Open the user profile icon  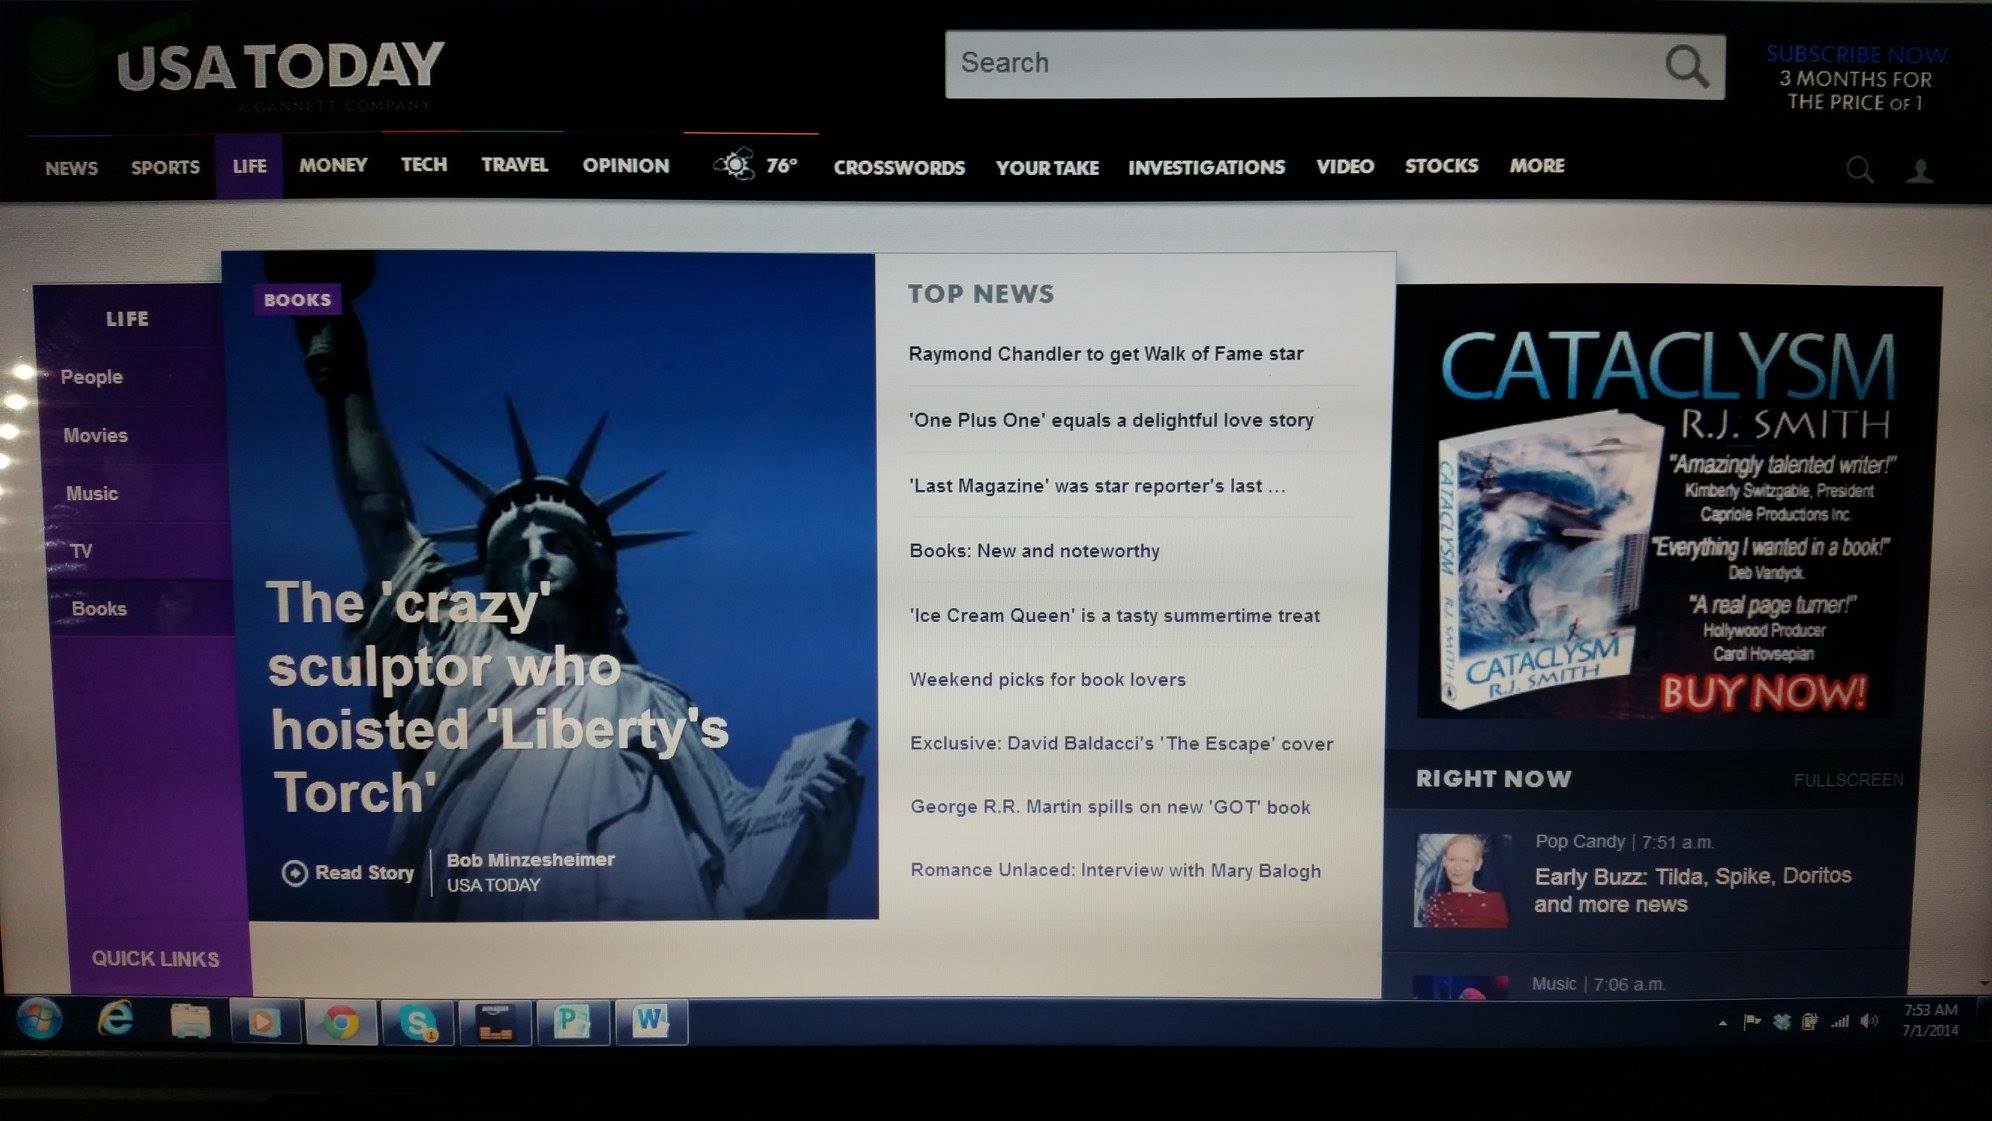1919,171
